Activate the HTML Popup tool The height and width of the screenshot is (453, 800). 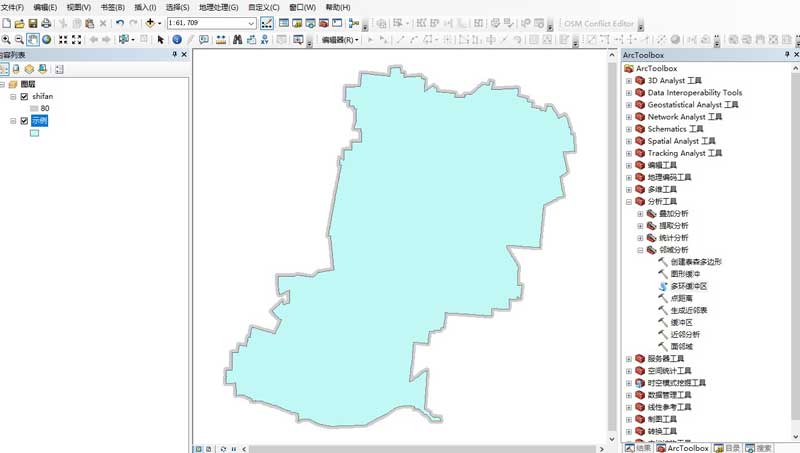coord(204,39)
